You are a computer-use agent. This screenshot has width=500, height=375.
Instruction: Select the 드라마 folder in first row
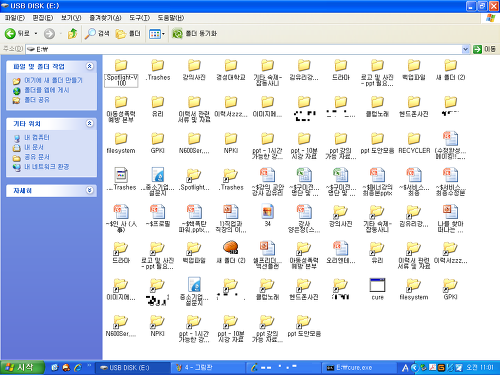(341, 65)
